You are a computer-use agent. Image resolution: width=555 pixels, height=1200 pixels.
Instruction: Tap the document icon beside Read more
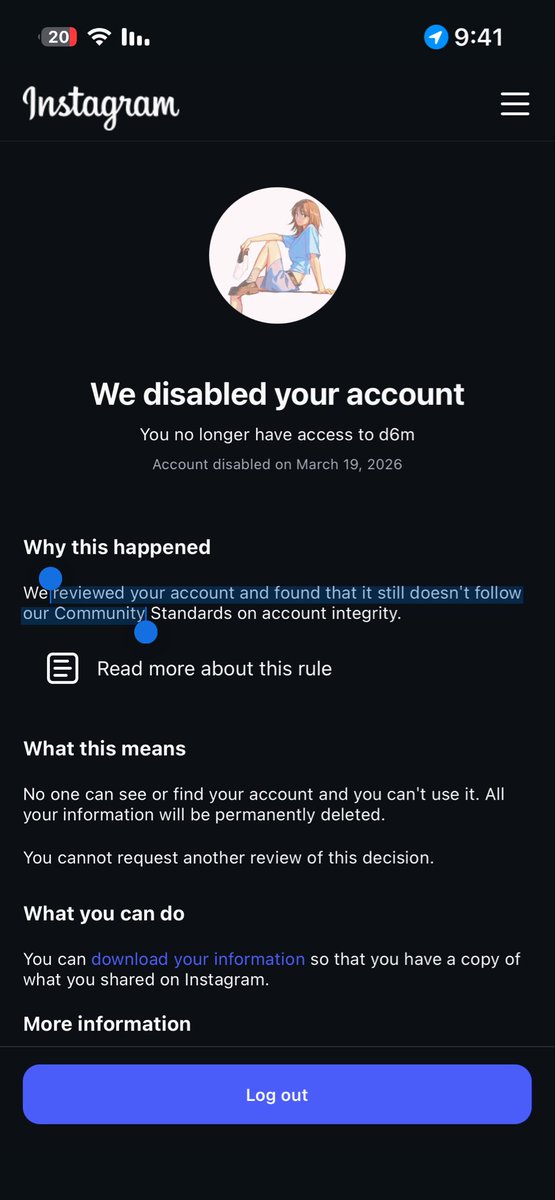pos(62,668)
